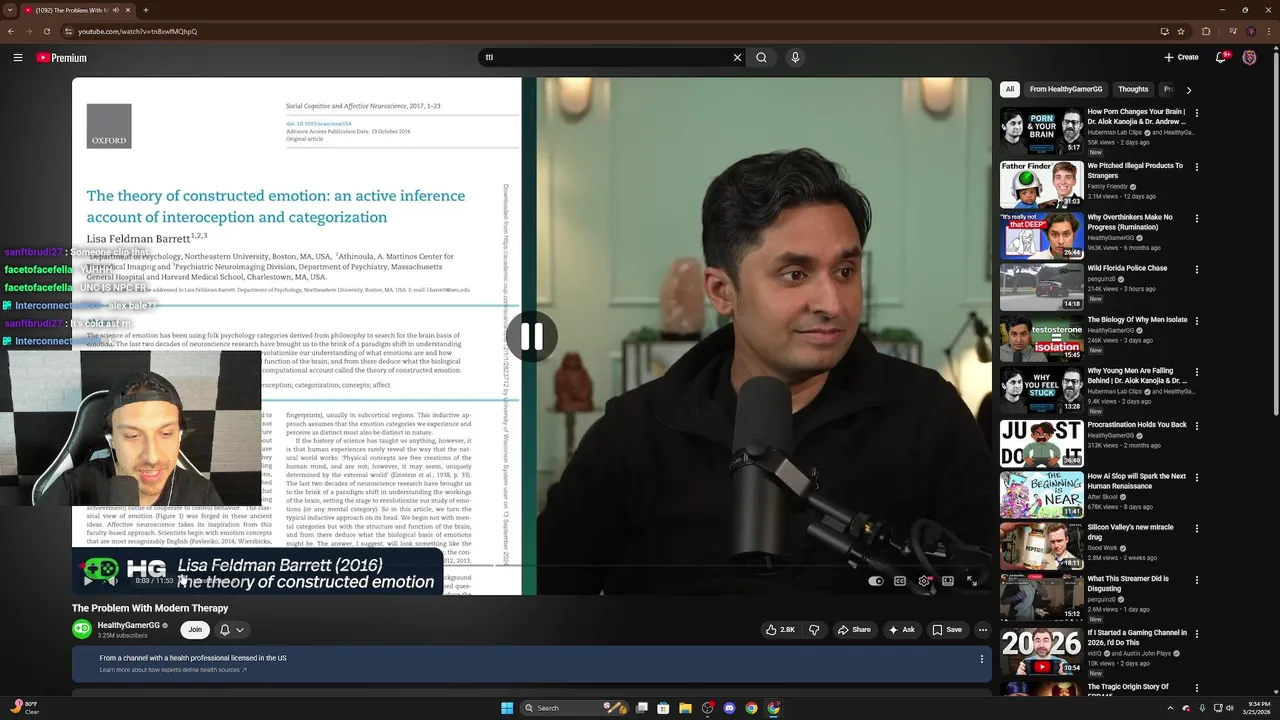Enter fullscreen mode in the player
The image size is (1280, 720).
[x=972, y=581]
